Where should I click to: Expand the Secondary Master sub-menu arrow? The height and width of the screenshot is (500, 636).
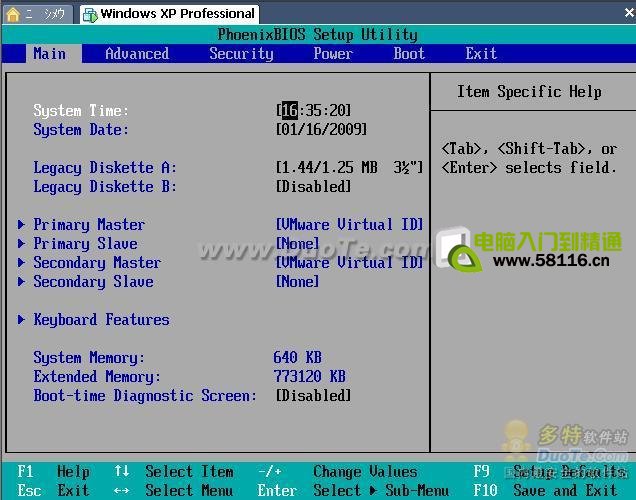22,263
